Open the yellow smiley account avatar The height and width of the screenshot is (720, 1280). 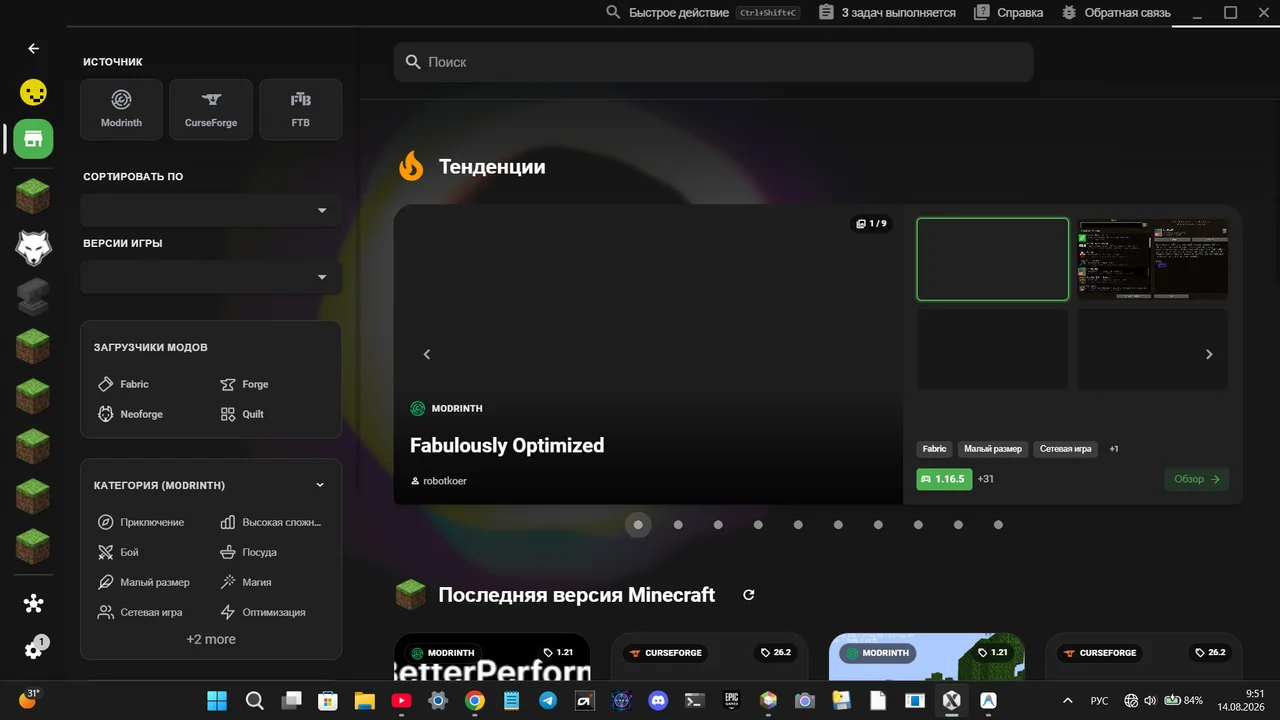click(33, 93)
